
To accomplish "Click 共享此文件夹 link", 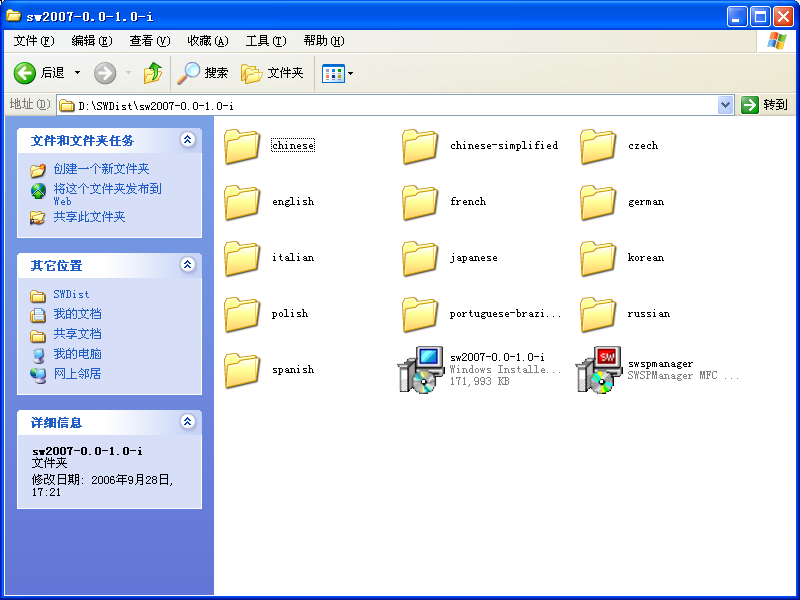I will coord(89,217).
